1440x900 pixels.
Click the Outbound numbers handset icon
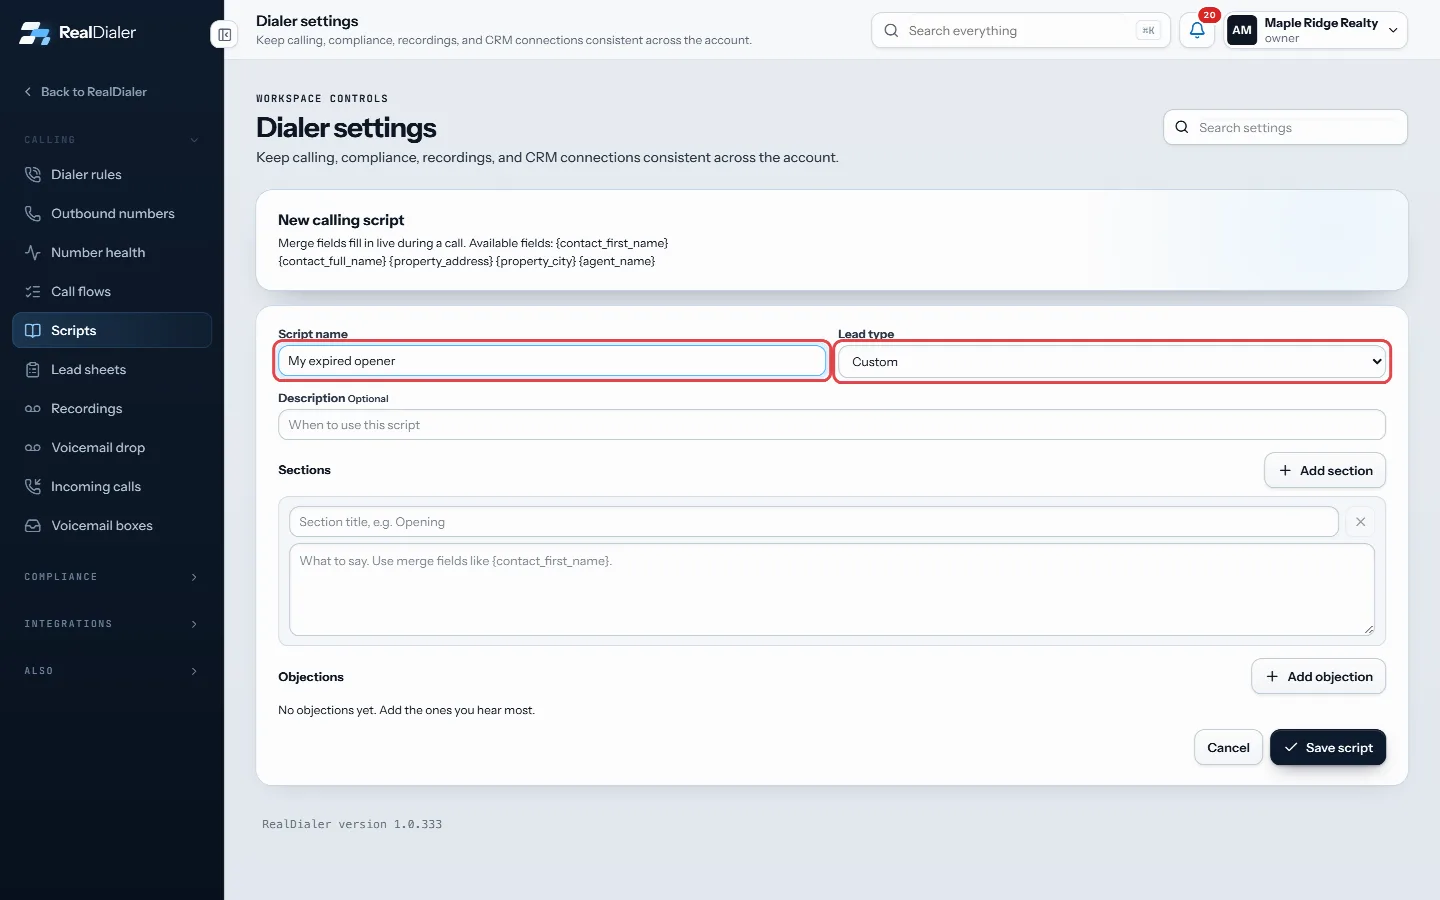(x=33, y=214)
